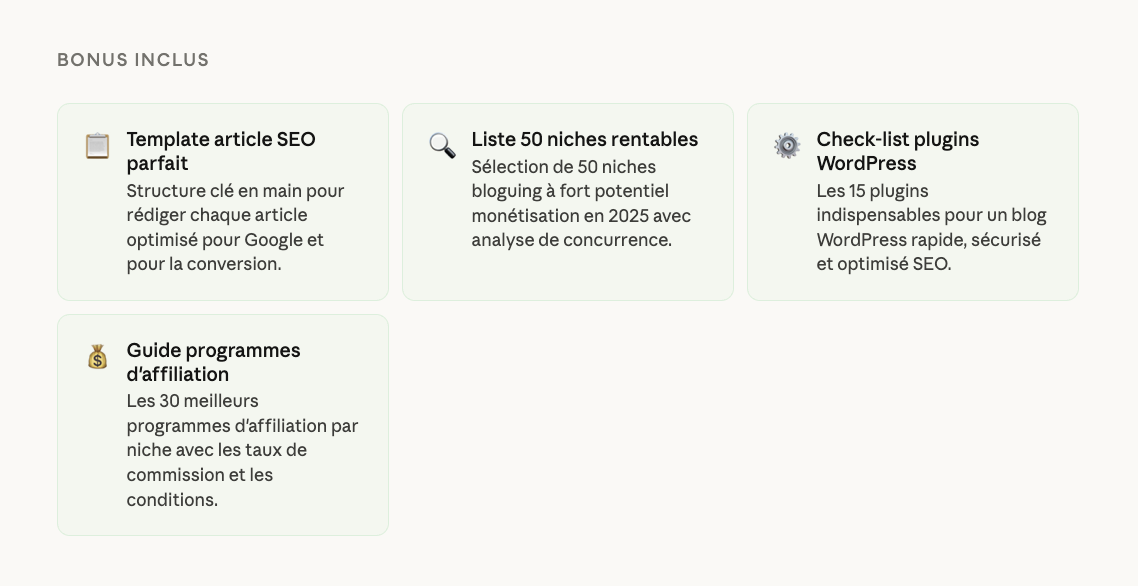This screenshot has height=586, width=1138.
Task: Open the Guide programmes d'affiliation title
Action: (x=213, y=362)
